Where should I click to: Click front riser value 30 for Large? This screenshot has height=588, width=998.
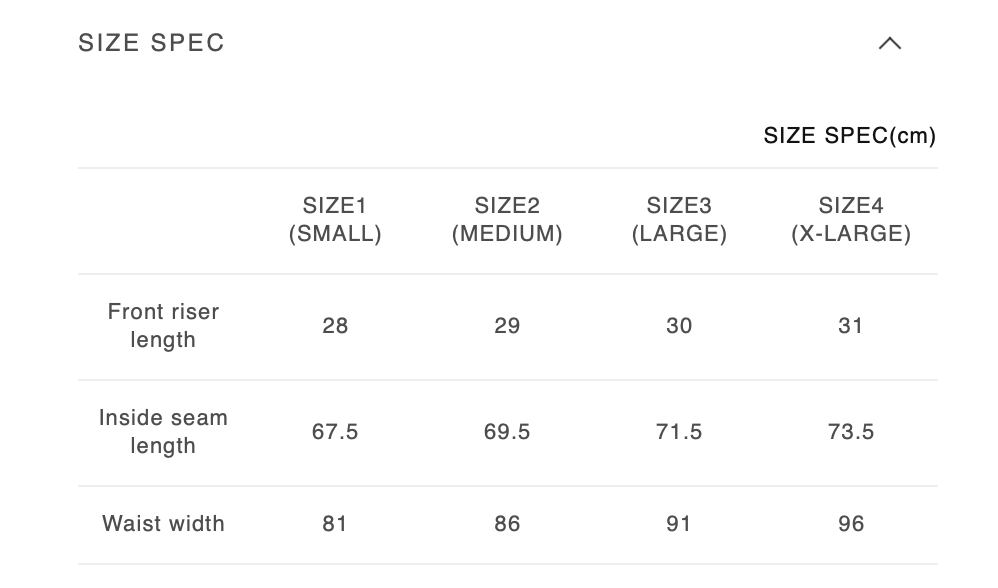coord(679,326)
